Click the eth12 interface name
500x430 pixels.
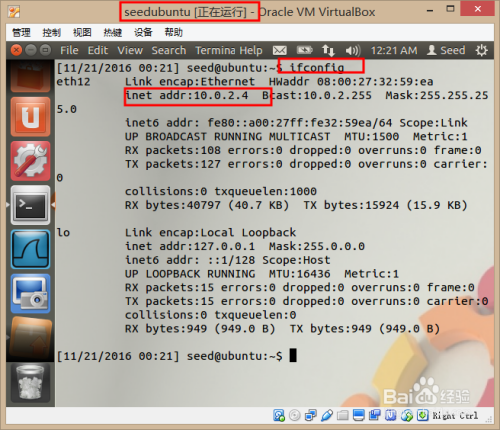[x=73, y=82]
